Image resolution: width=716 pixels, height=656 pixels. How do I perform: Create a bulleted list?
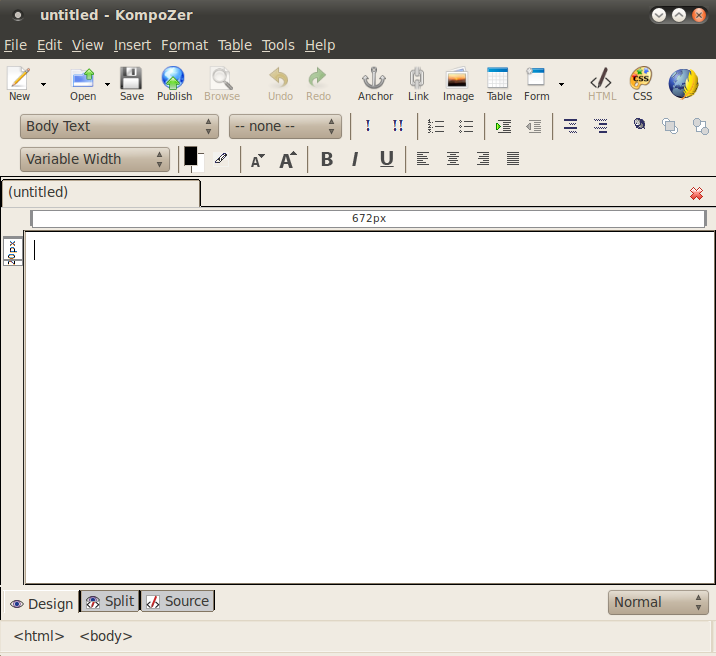[x=466, y=126]
